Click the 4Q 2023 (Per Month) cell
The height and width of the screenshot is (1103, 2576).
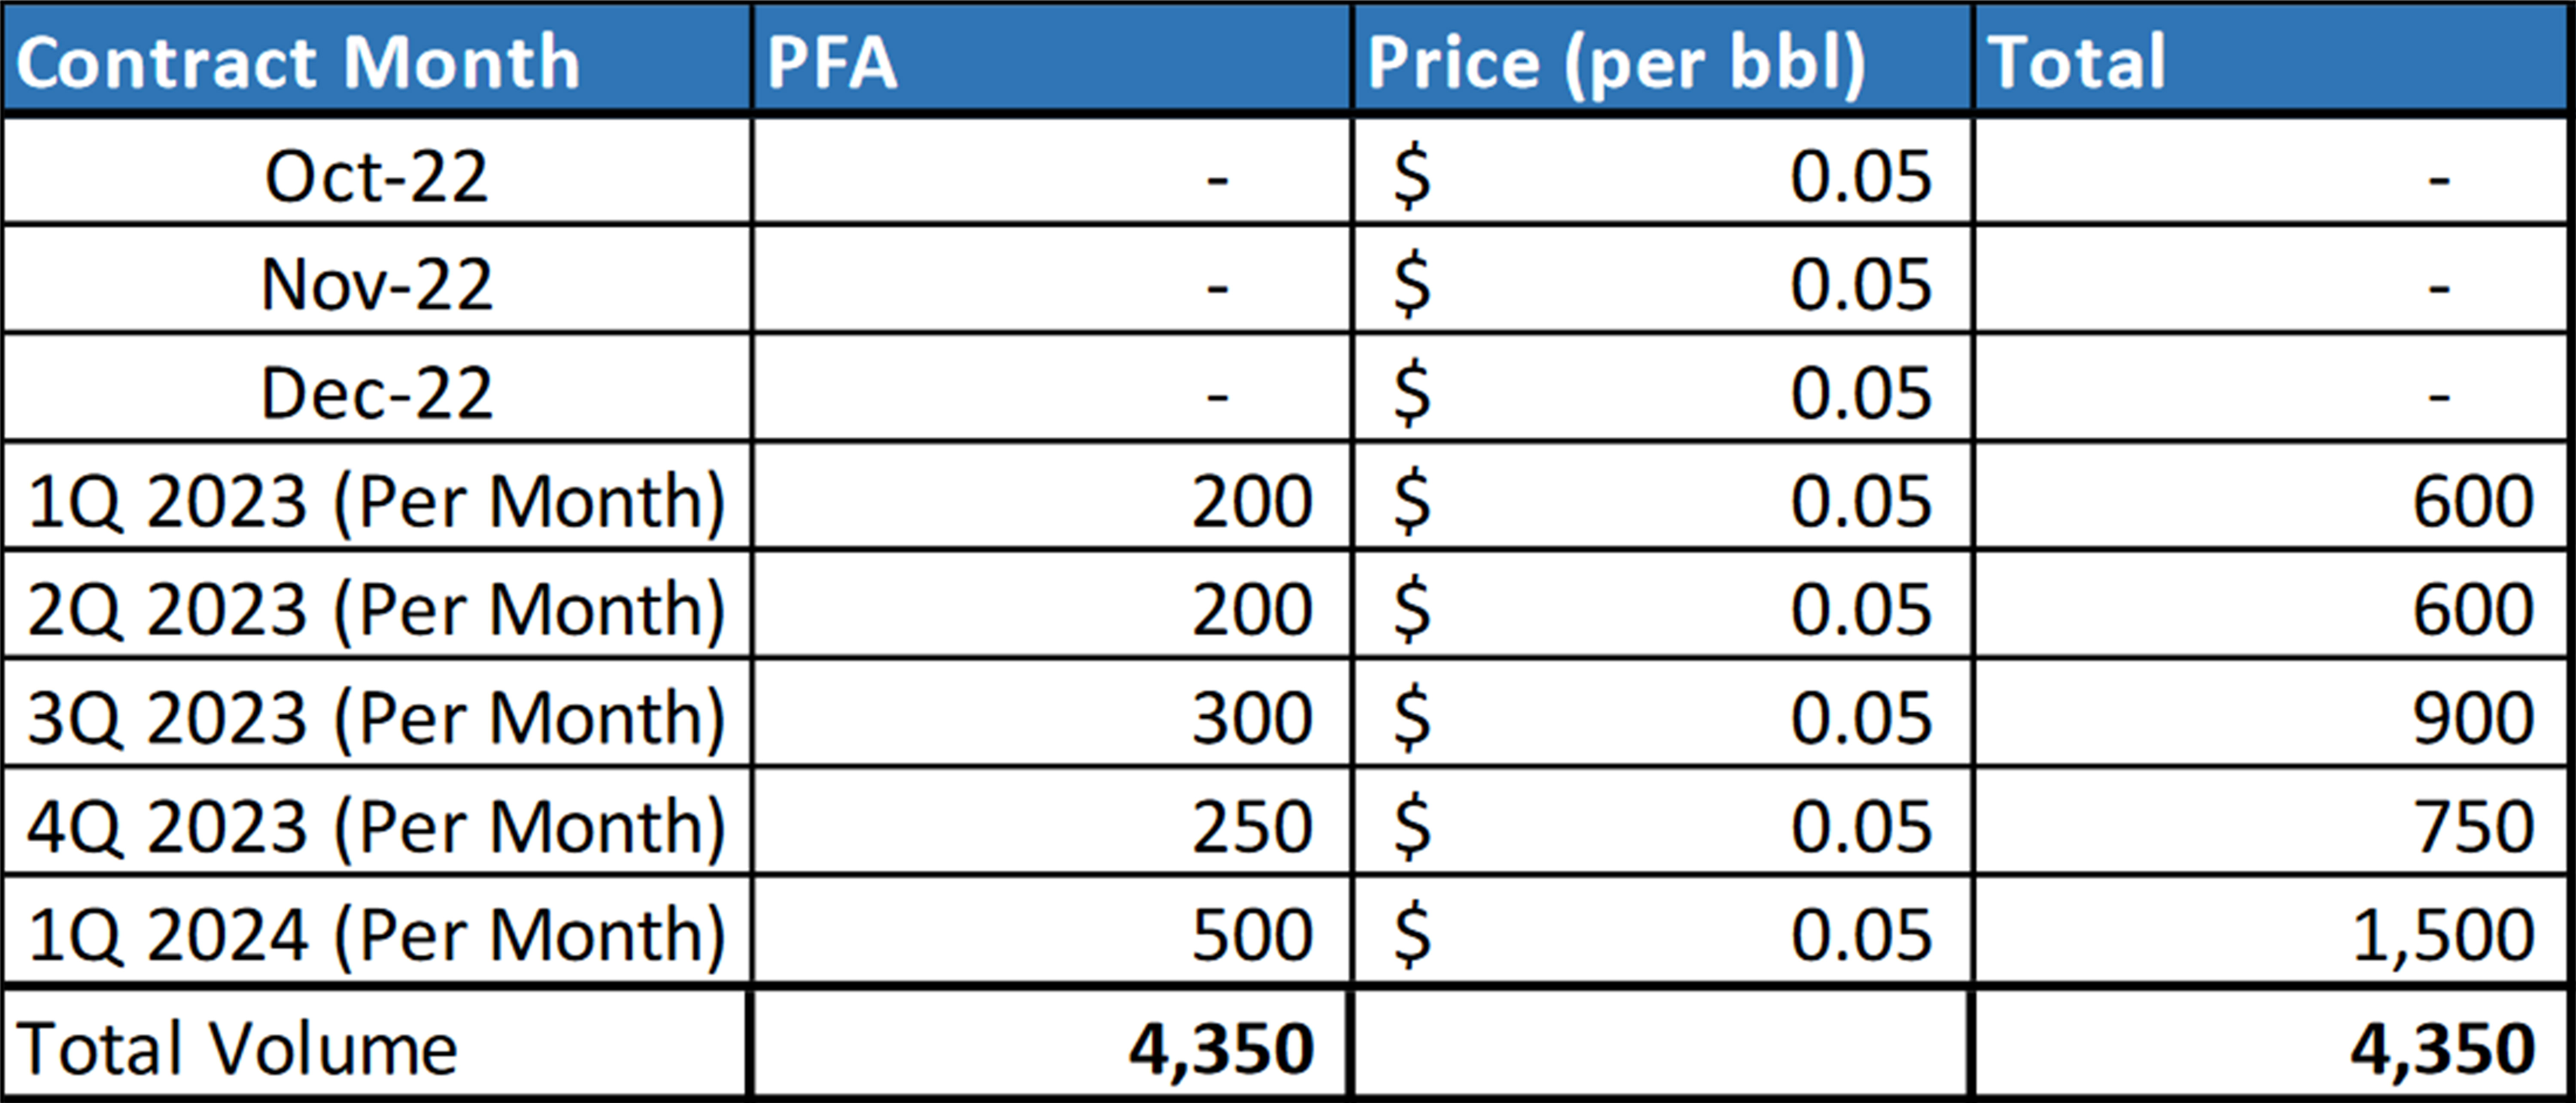pyautogui.click(x=376, y=826)
